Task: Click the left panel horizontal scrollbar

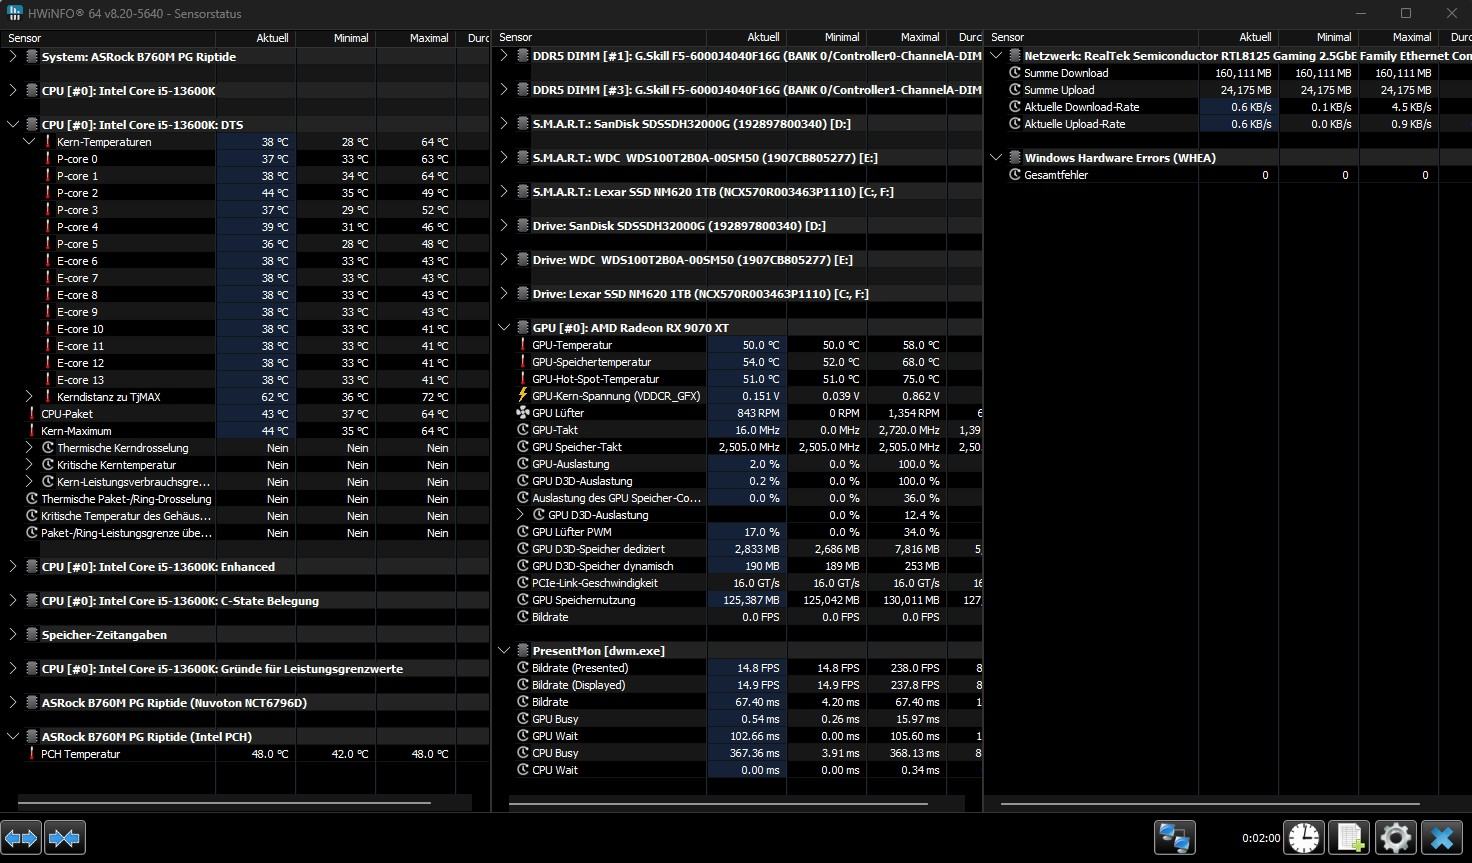Action: [224, 802]
